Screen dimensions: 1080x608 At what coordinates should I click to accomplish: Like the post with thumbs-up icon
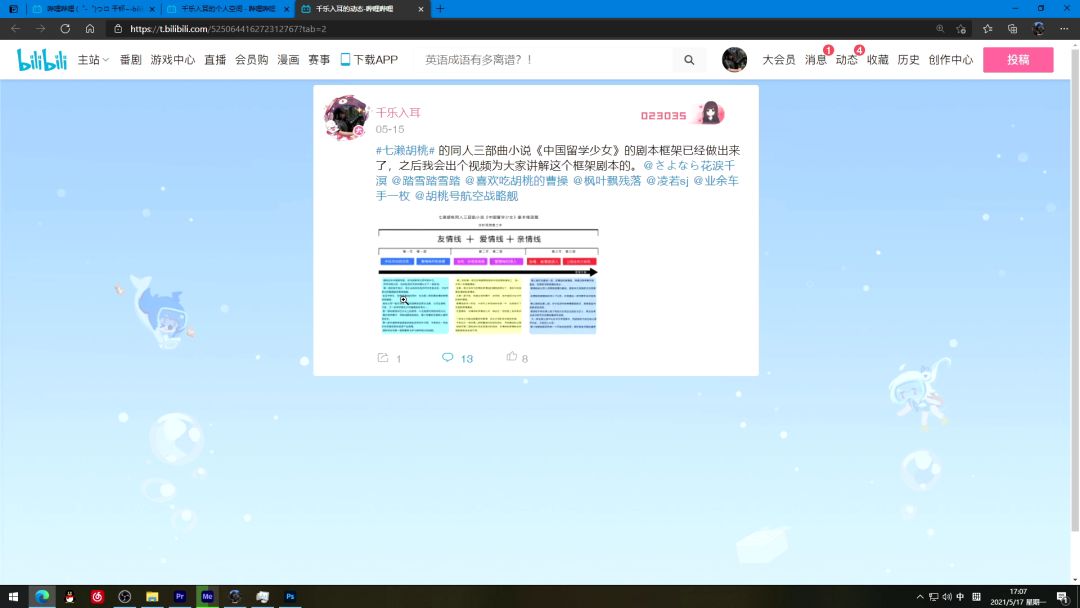click(512, 357)
